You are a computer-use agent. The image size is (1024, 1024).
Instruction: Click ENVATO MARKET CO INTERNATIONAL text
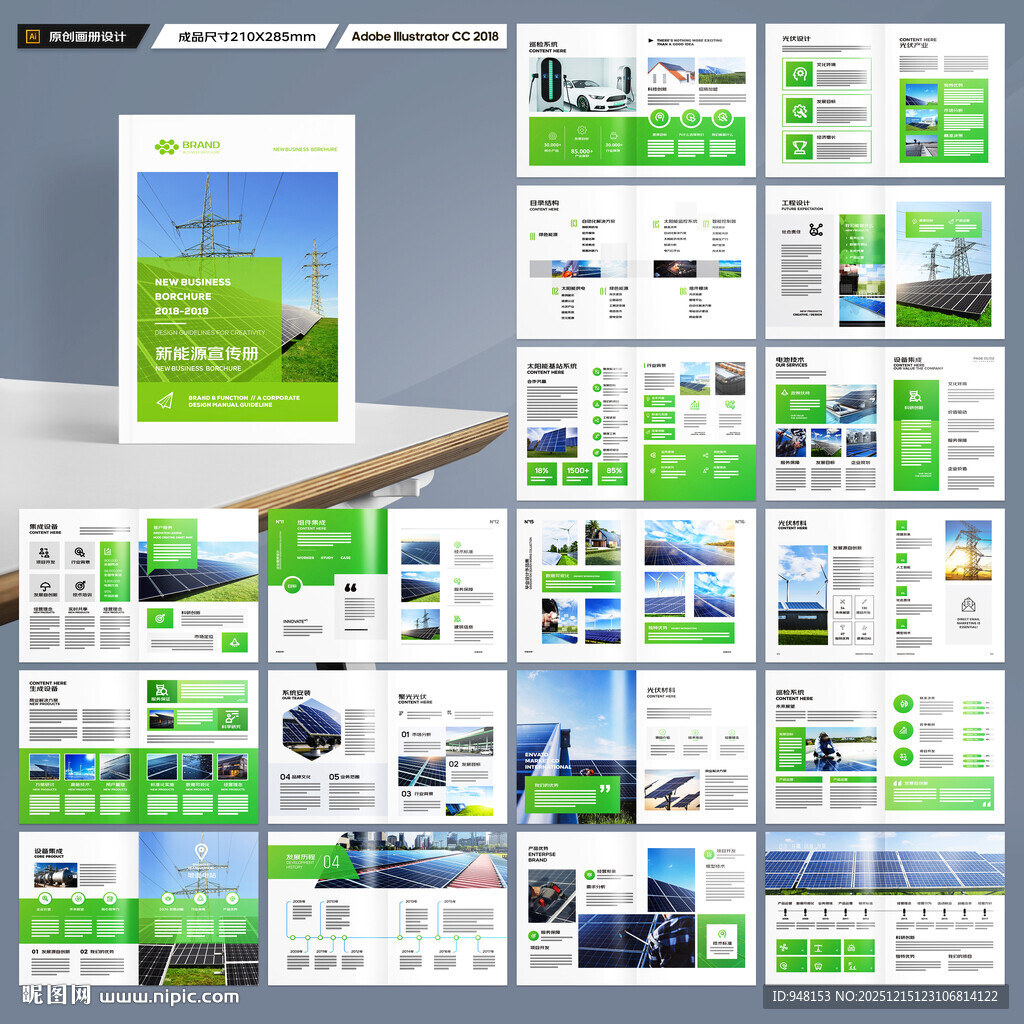tap(549, 761)
